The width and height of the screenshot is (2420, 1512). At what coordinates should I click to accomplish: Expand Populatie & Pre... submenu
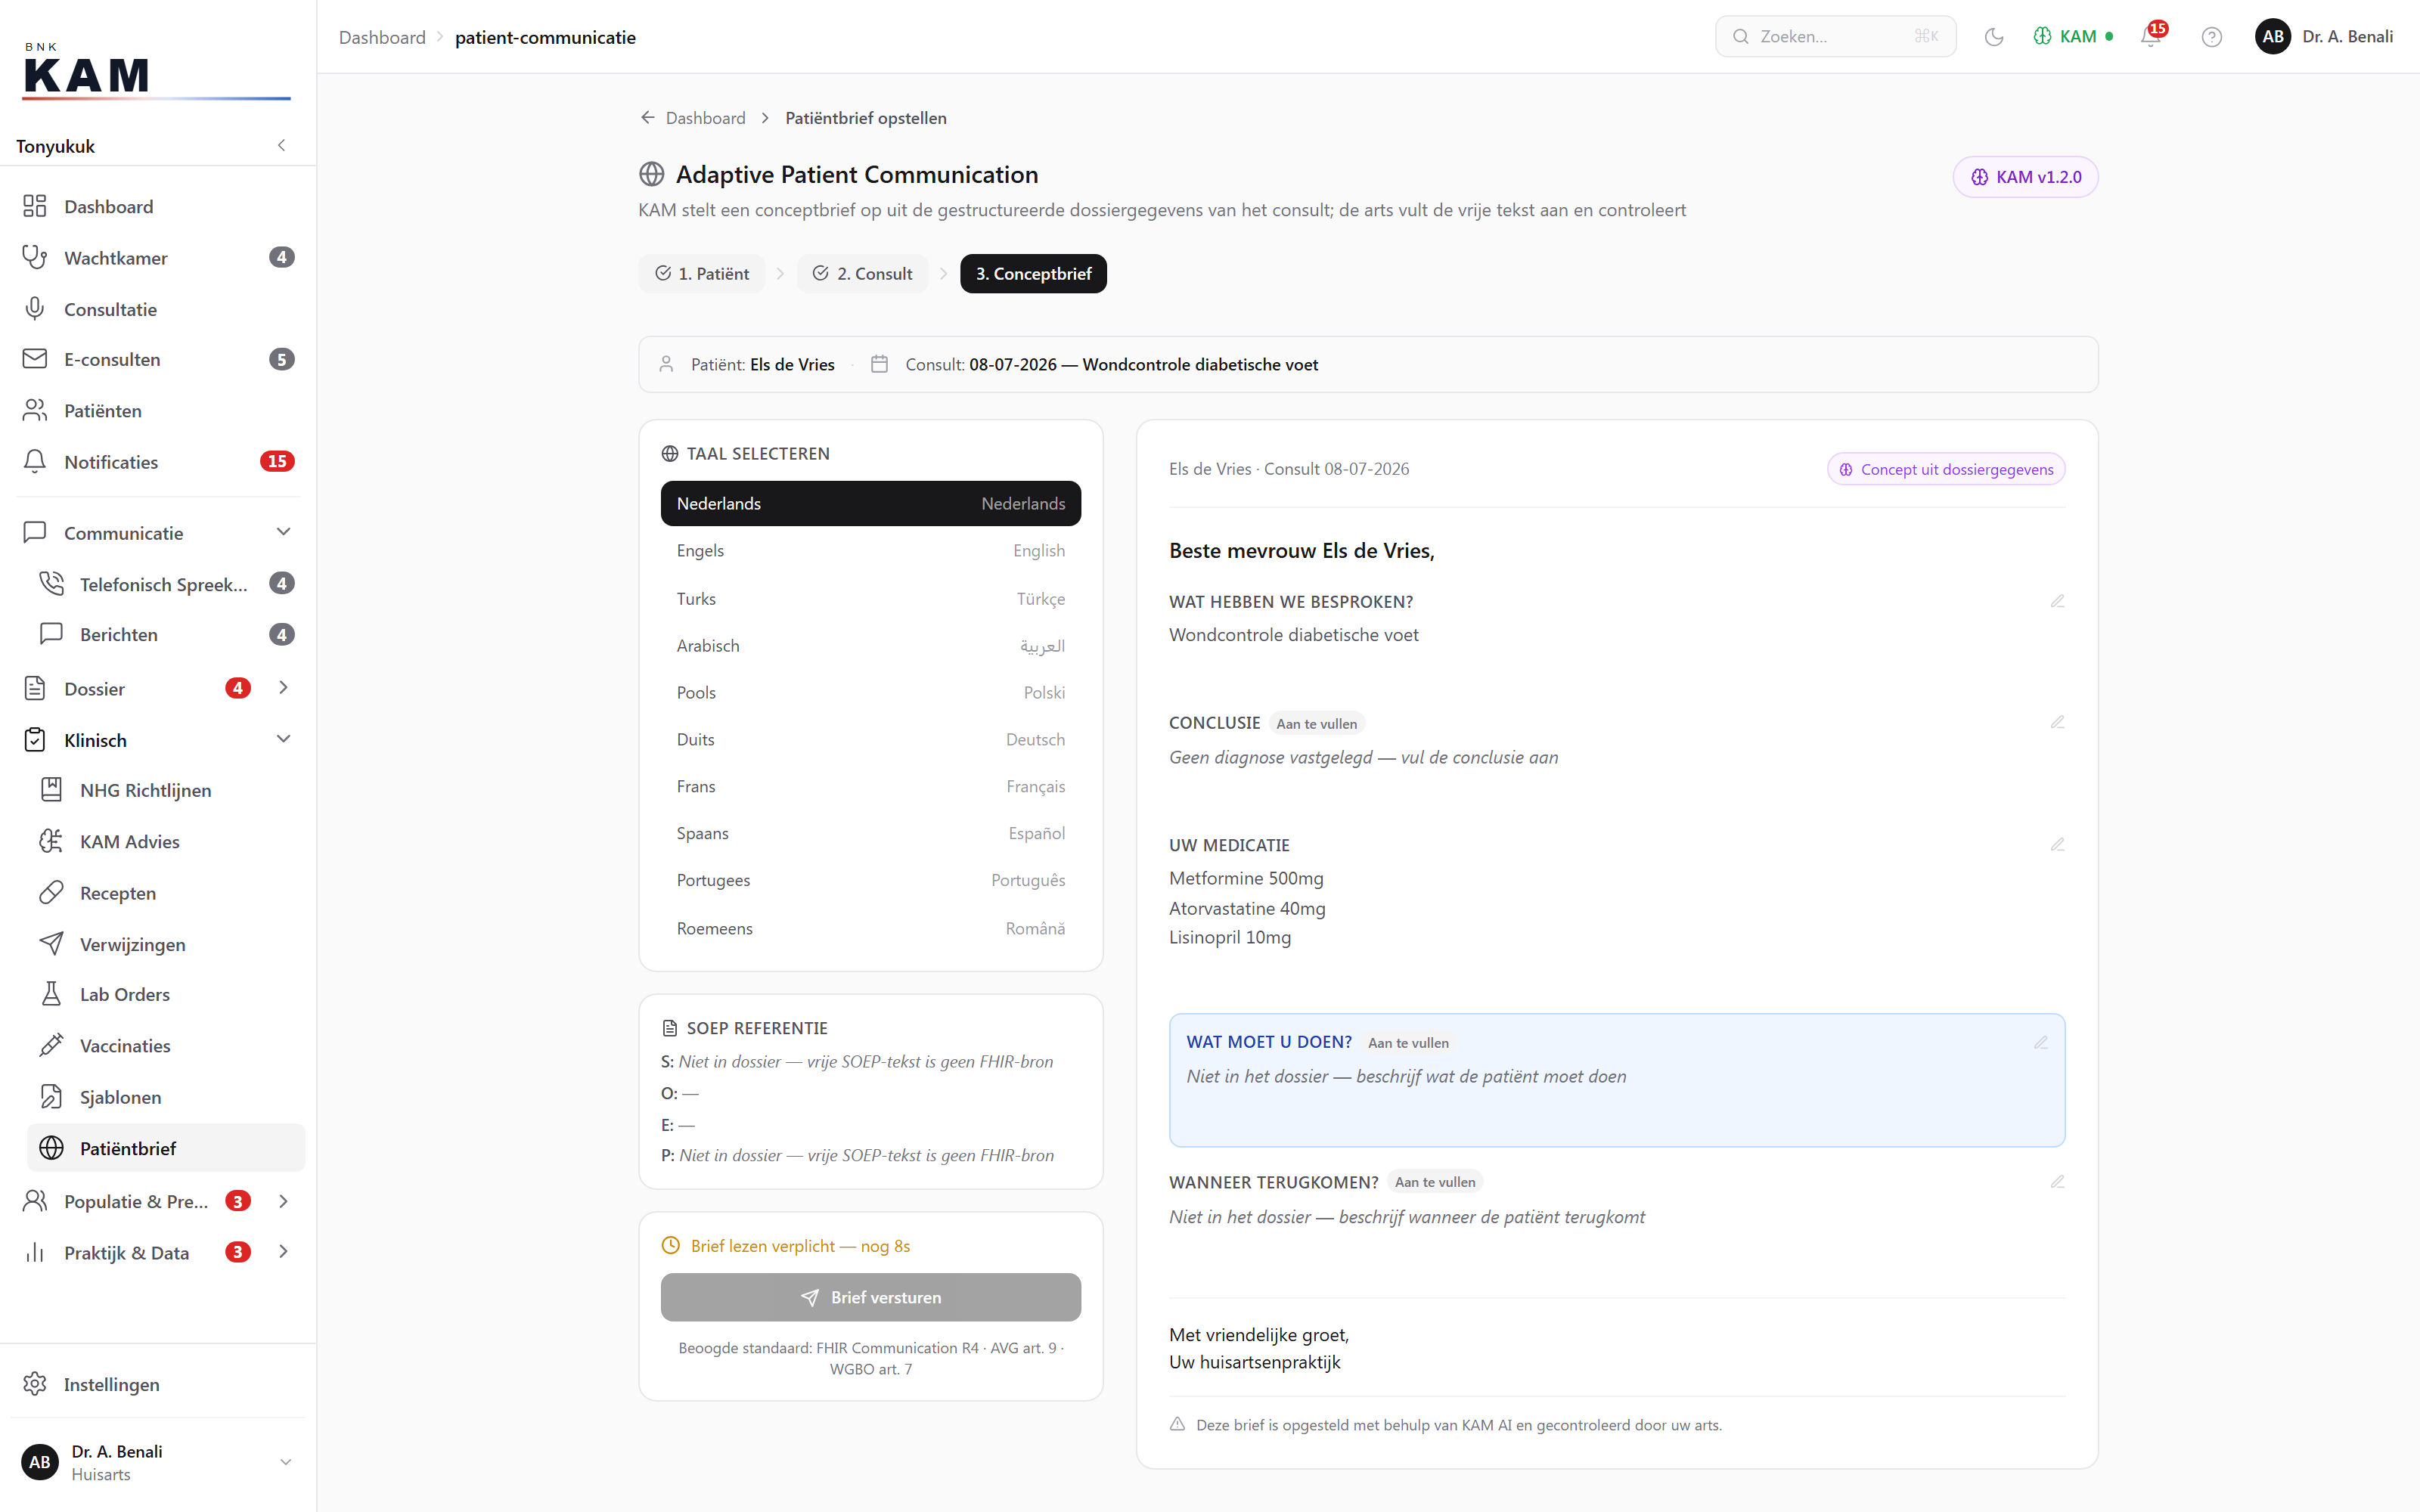[x=283, y=1201]
